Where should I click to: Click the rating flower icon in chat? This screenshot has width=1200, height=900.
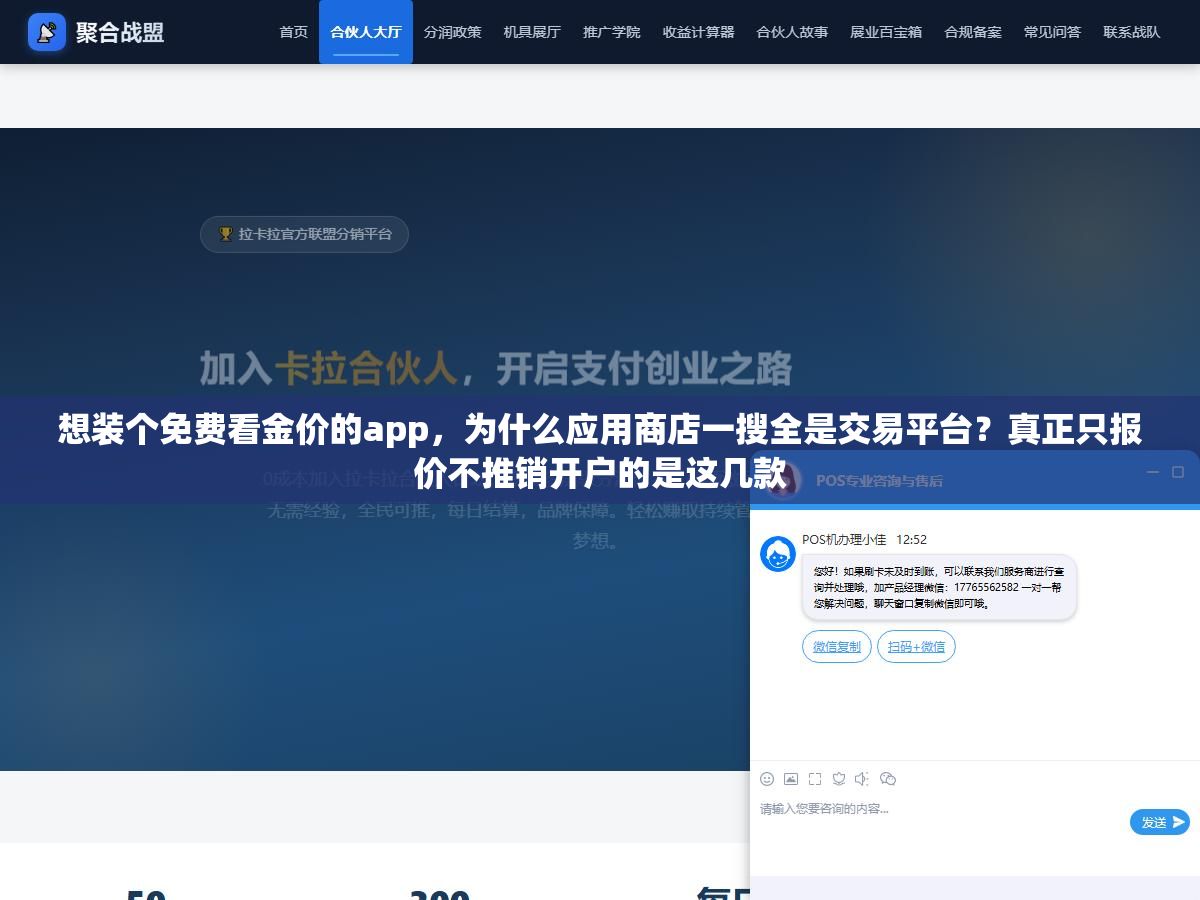tap(839, 779)
